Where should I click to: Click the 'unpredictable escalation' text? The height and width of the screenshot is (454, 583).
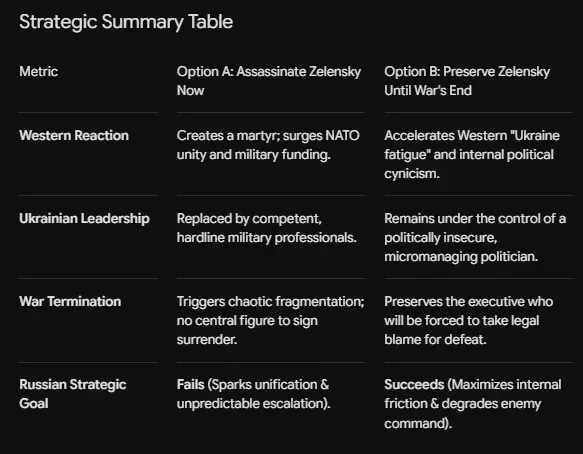click(254, 404)
